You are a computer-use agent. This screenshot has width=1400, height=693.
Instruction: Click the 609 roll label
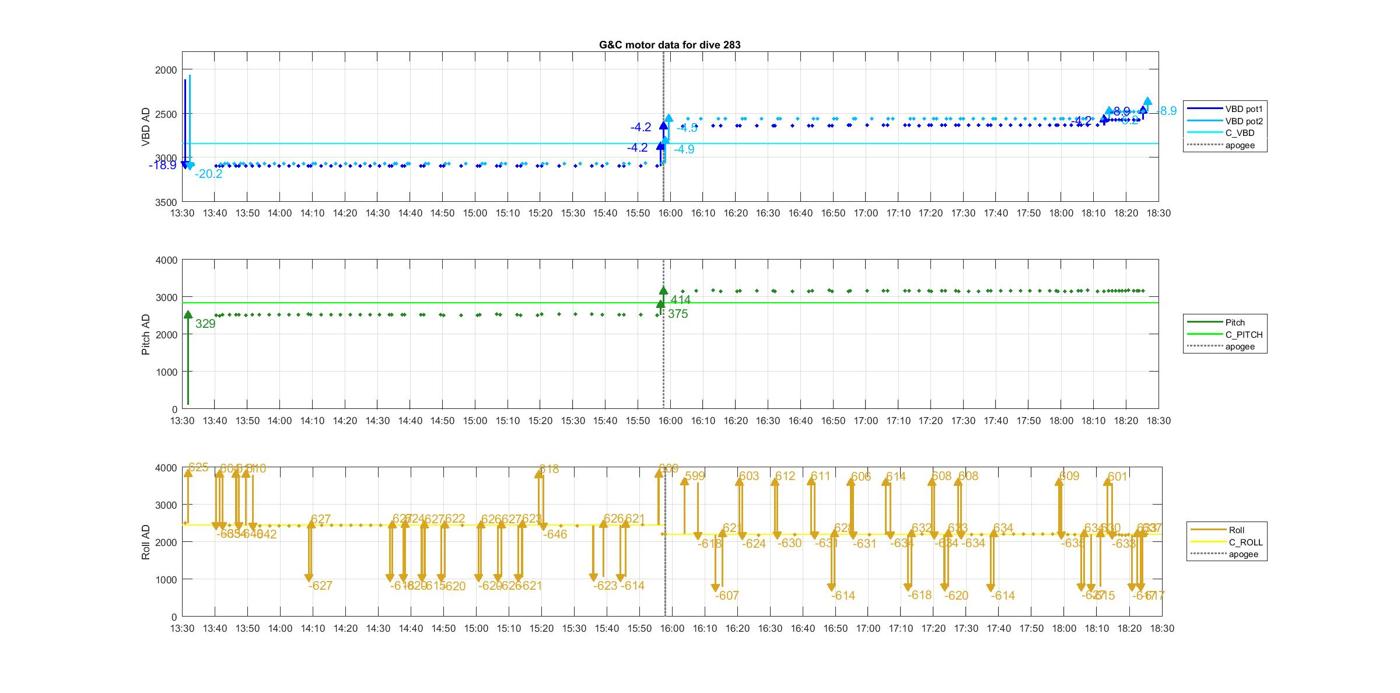(x=1069, y=477)
